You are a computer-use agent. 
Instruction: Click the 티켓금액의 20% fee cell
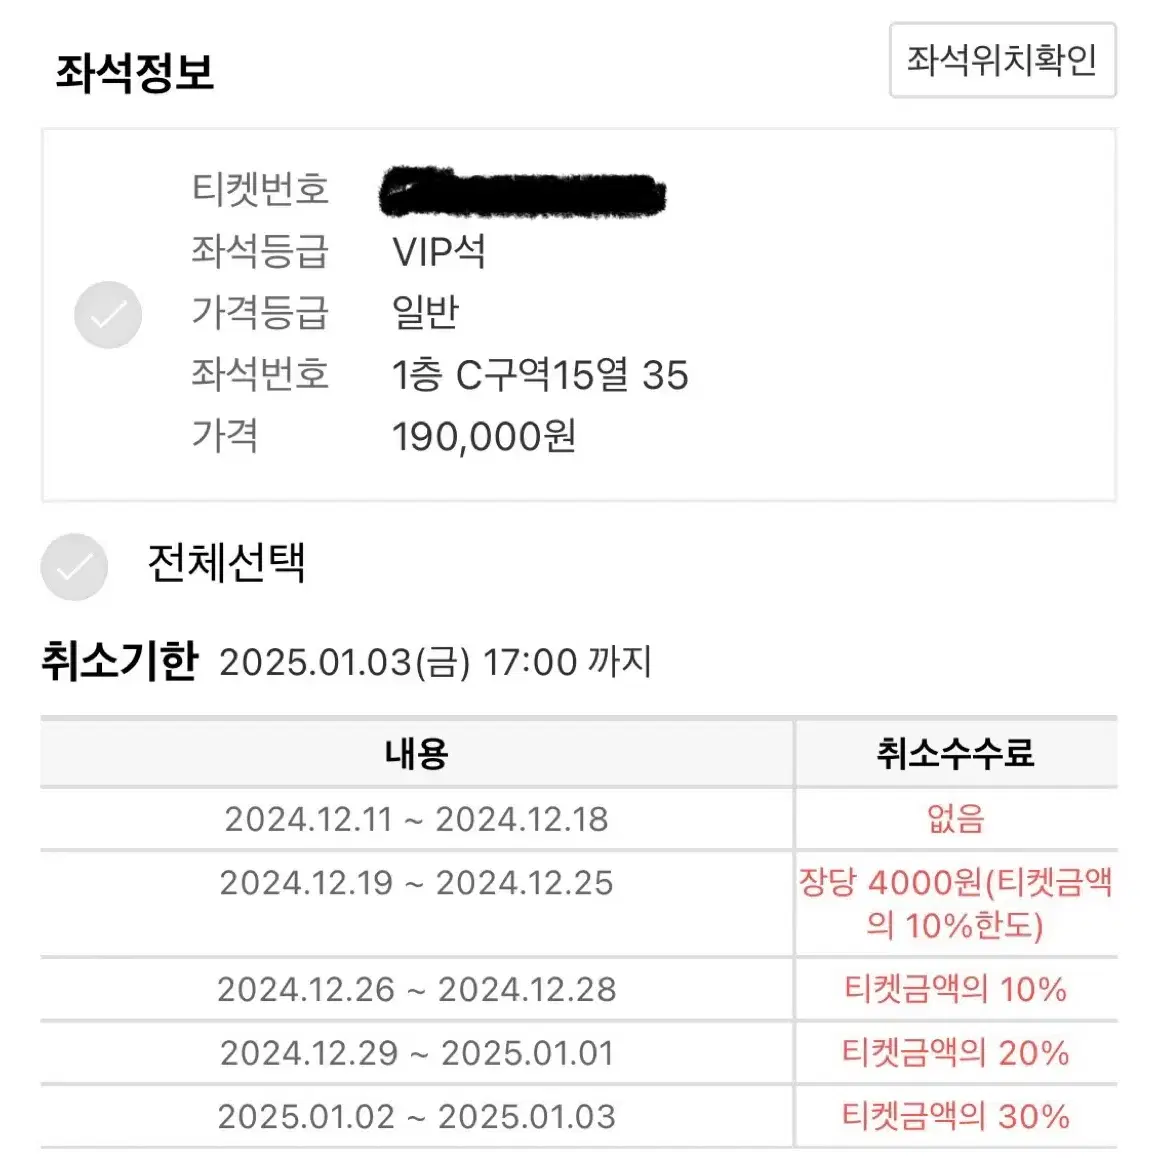956,1053
